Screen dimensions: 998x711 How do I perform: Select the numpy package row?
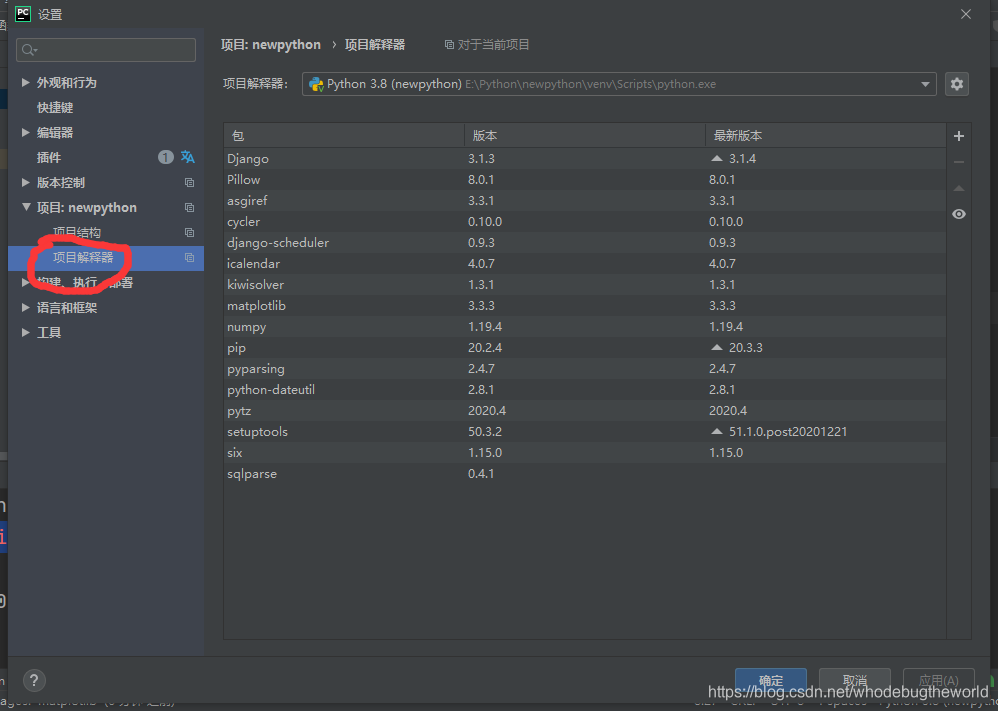pos(584,327)
